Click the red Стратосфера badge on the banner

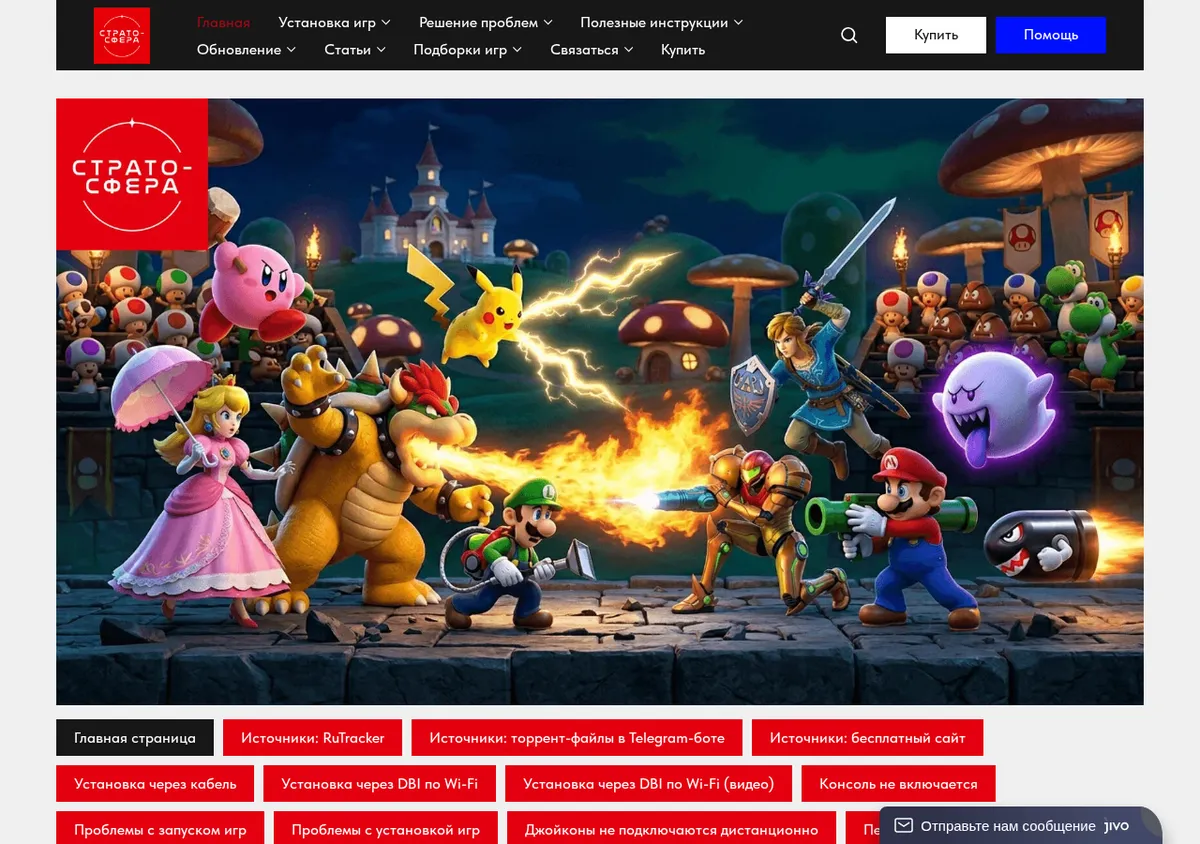132,174
